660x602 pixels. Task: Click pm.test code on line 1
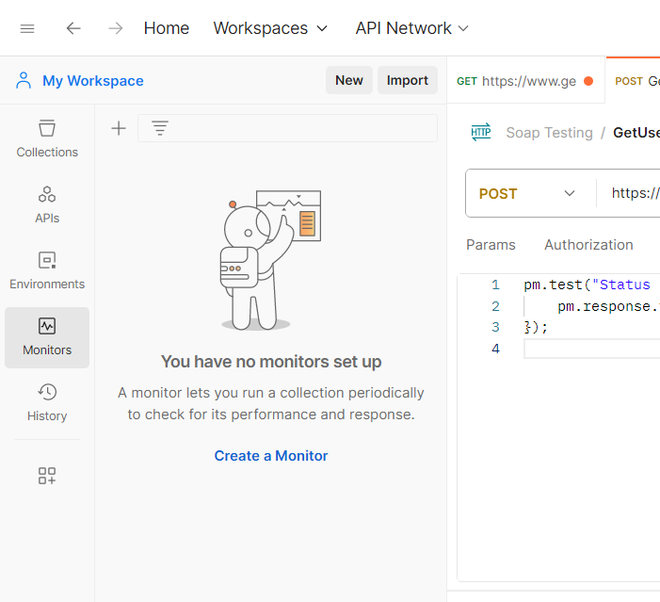point(553,285)
